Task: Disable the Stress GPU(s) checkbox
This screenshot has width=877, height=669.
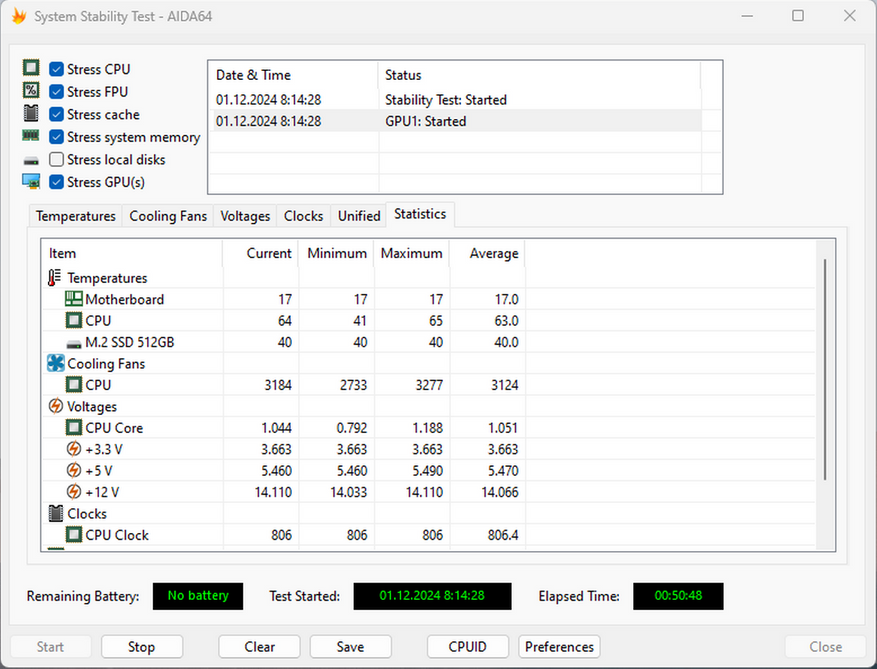Action: click(57, 182)
